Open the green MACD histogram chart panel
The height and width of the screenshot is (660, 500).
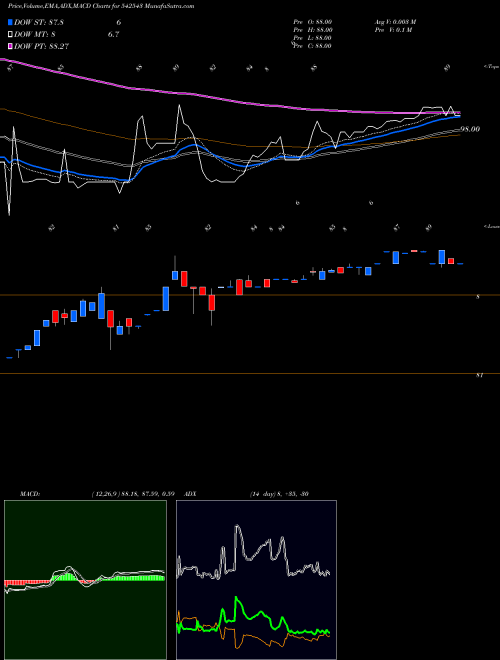click(x=85, y=580)
